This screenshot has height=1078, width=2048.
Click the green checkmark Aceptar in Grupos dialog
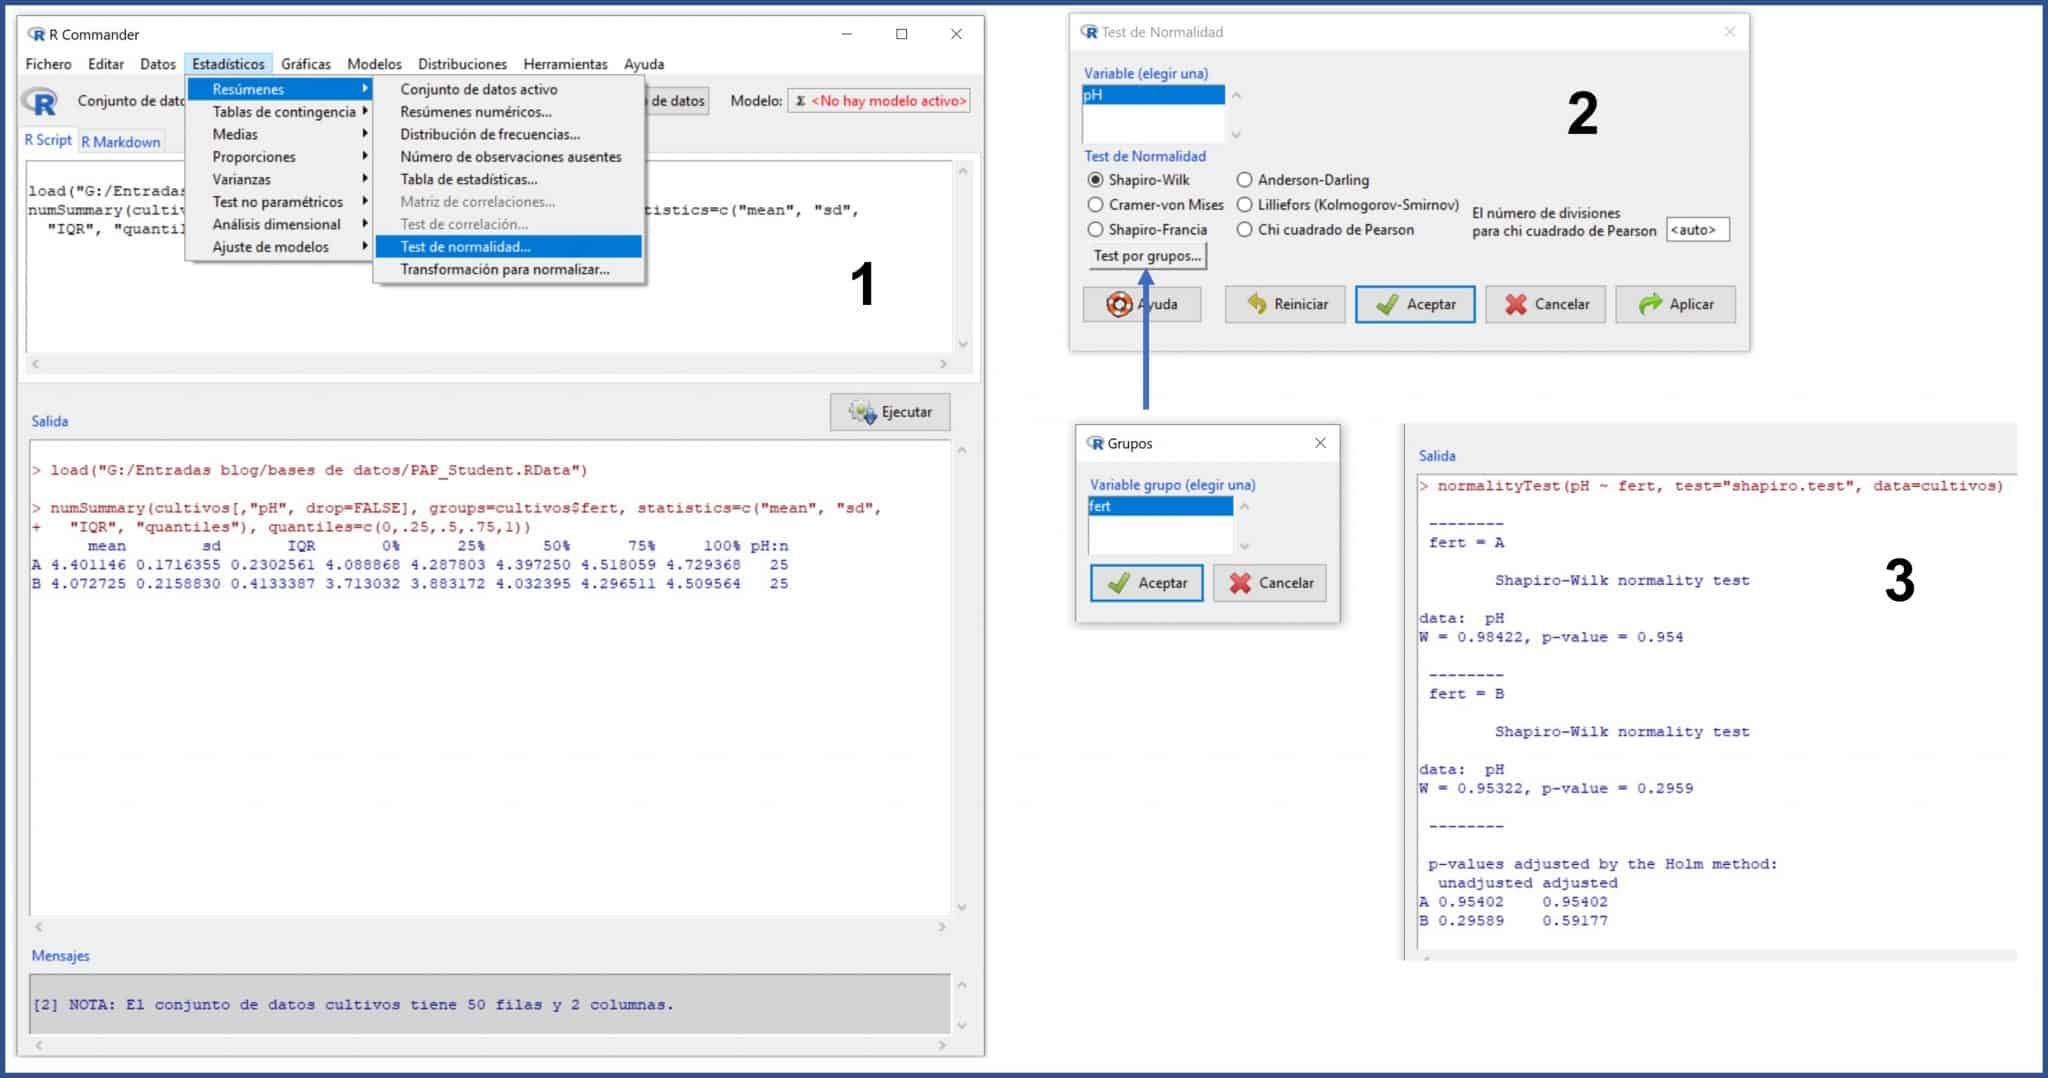coord(1119,583)
